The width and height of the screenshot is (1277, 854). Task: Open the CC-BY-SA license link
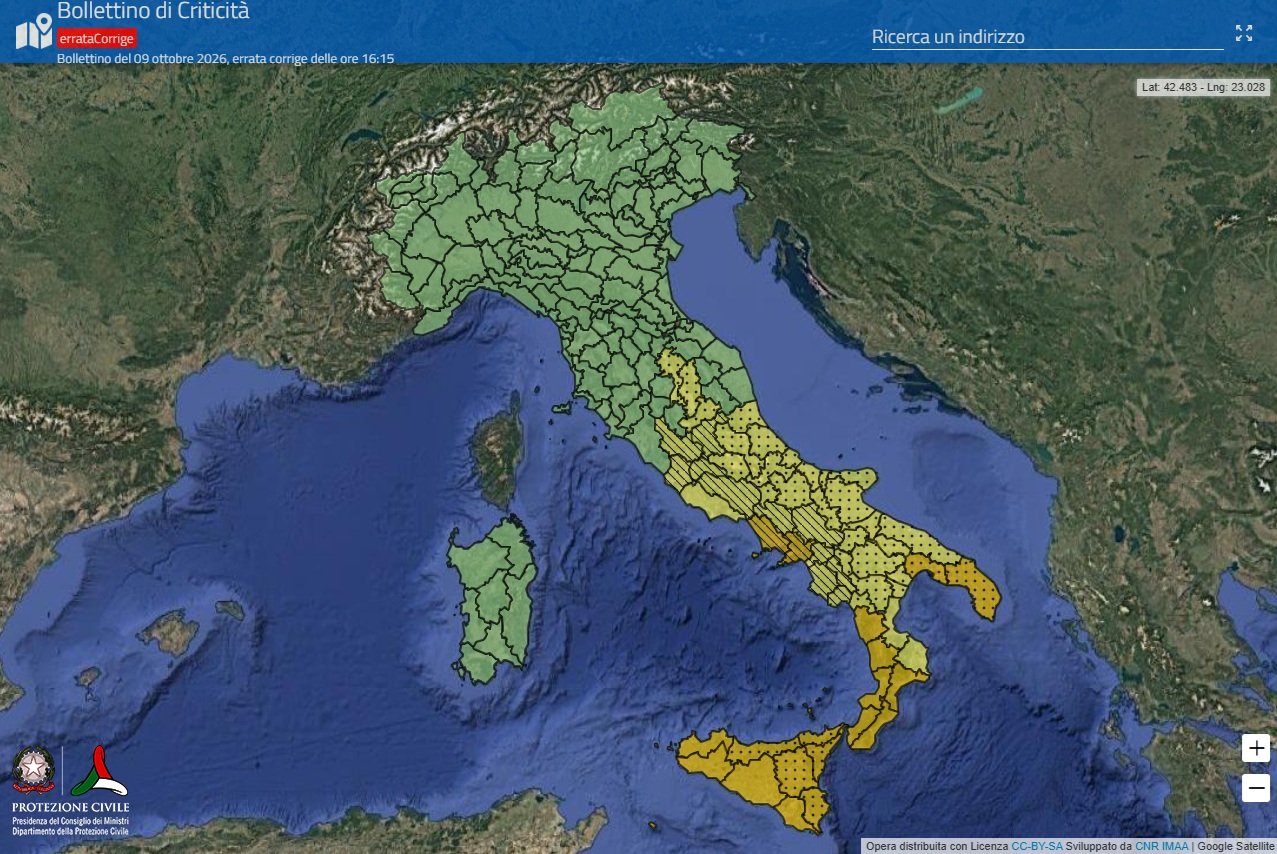(1037, 846)
